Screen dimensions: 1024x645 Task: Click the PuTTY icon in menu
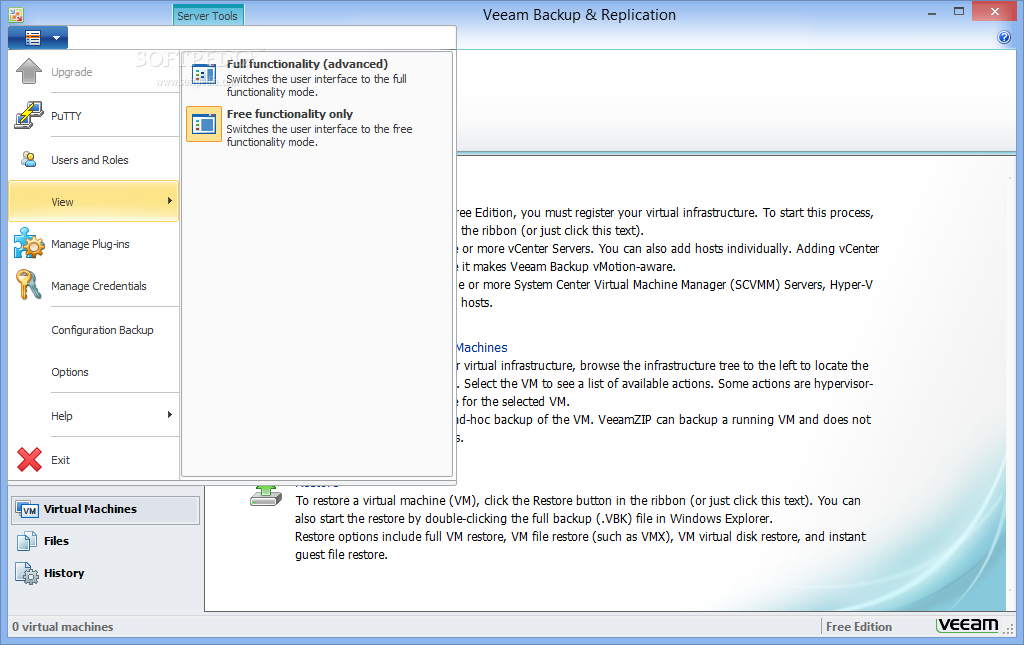(29, 115)
